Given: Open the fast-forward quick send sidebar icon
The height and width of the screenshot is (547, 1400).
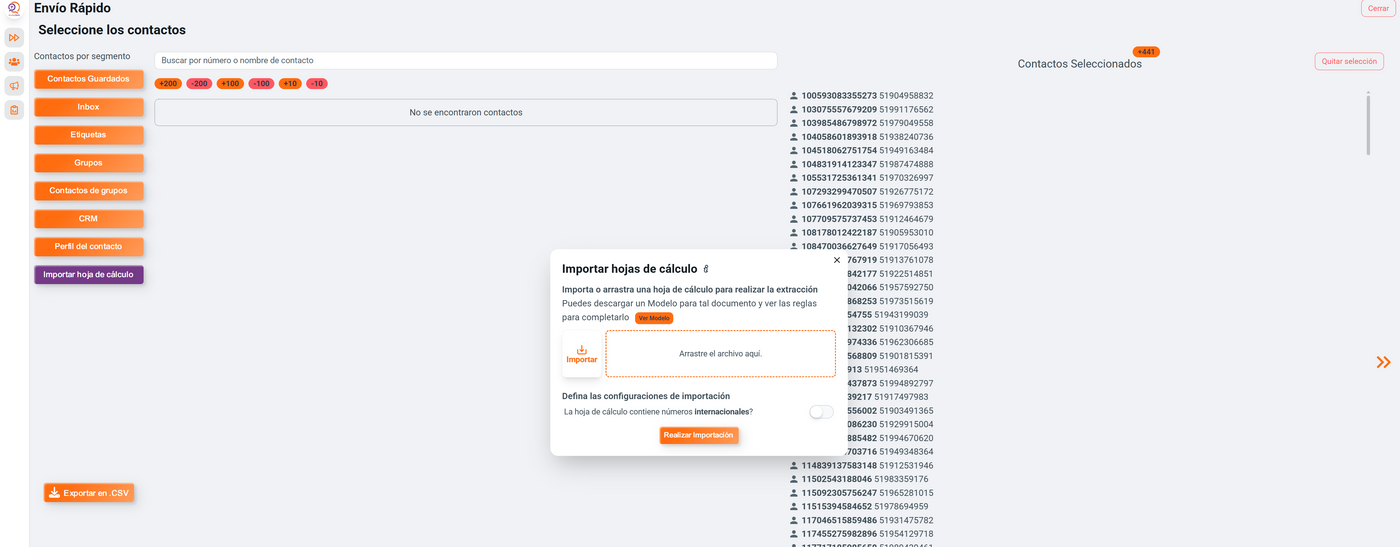Looking at the screenshot, I should [14, 37].
